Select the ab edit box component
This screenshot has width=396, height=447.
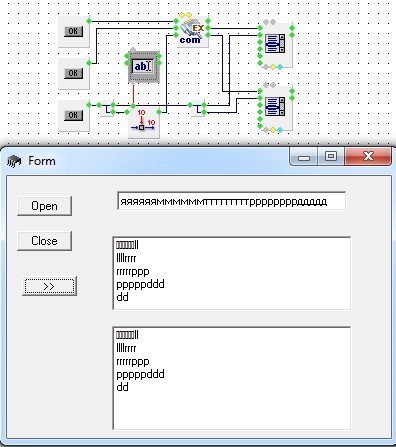click(144, 67)
